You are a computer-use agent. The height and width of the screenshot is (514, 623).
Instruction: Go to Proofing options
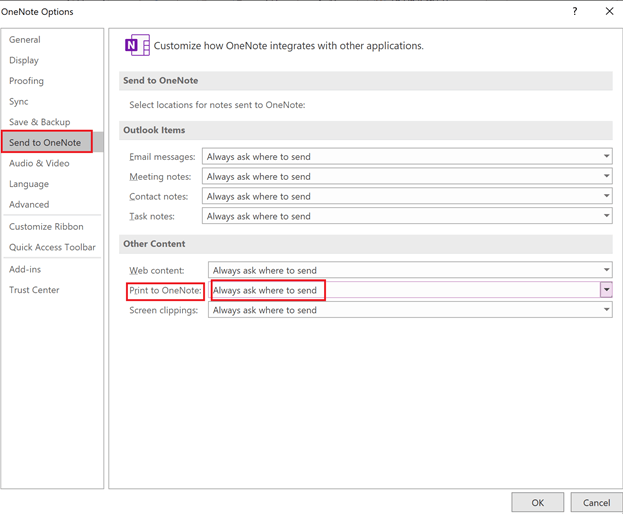pyautogui.click(x=26, y=81)
